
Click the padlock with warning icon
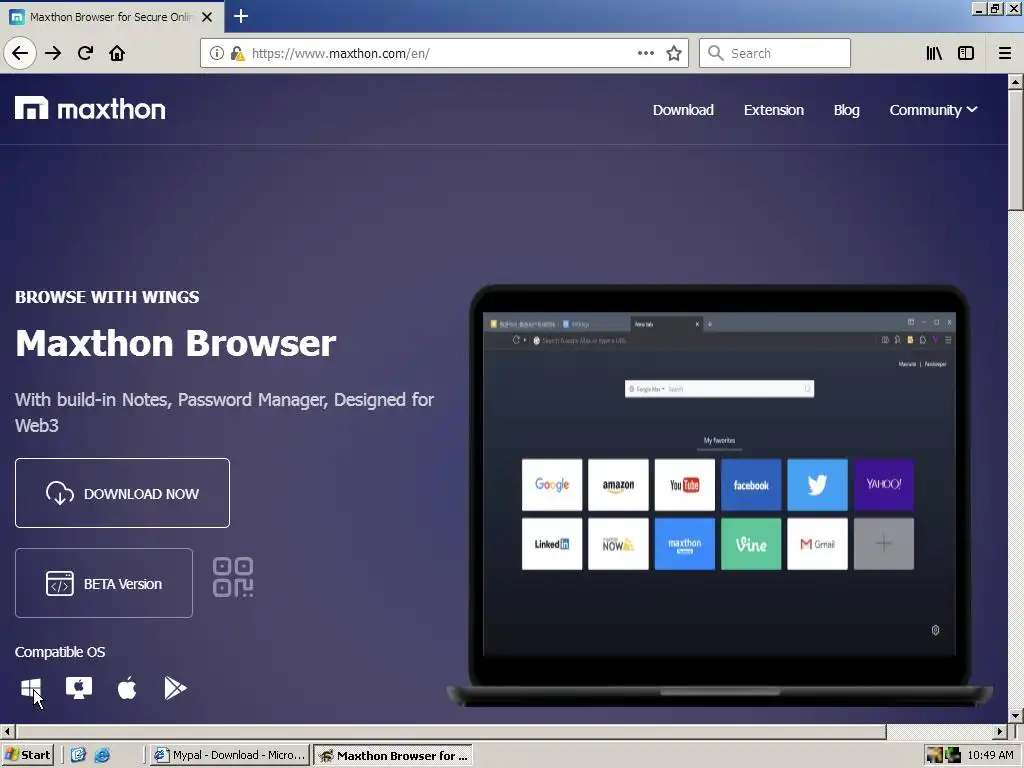click(x=237, y=53)
